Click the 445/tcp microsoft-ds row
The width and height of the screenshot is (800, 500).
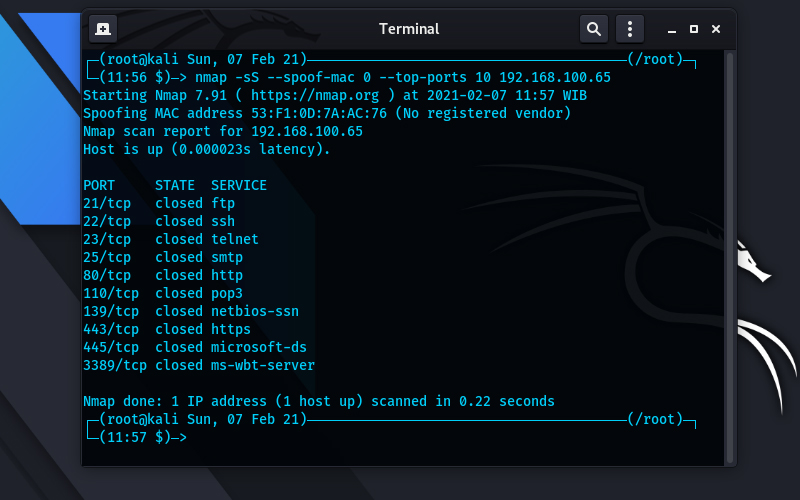point(195,347)
